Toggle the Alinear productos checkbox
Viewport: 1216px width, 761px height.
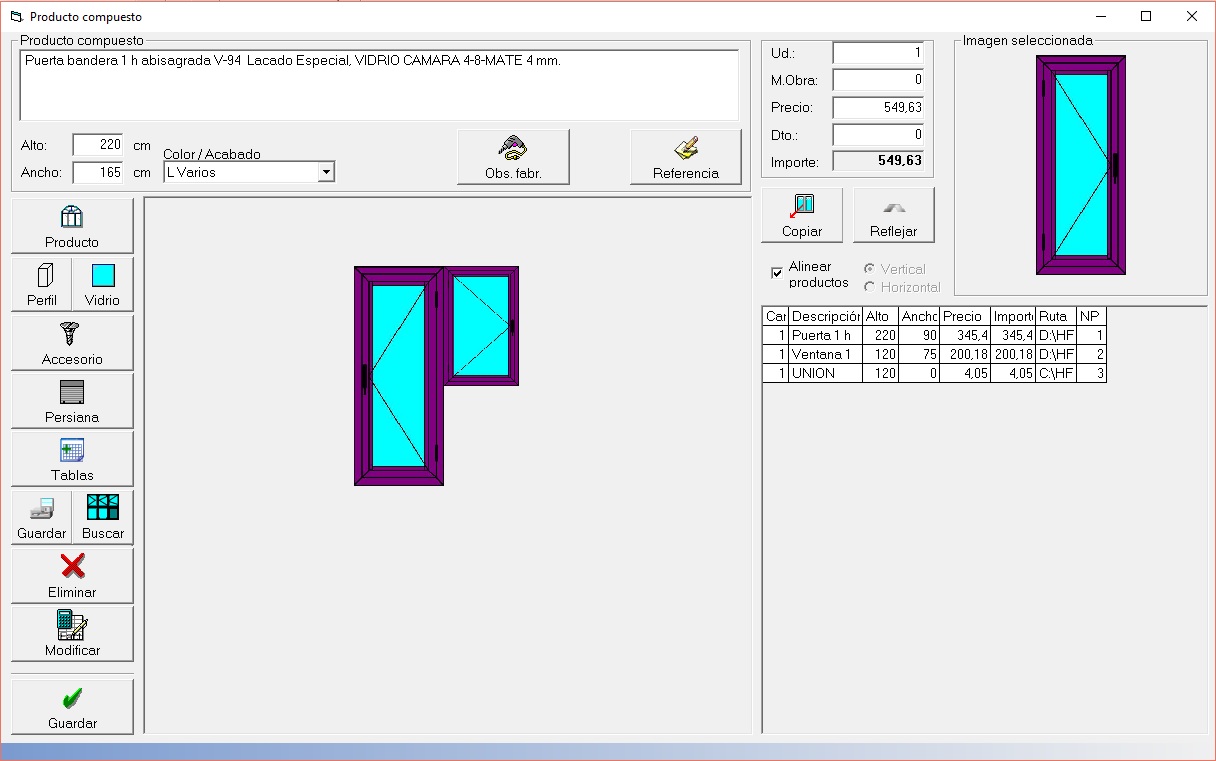click(x=777, y=273)
